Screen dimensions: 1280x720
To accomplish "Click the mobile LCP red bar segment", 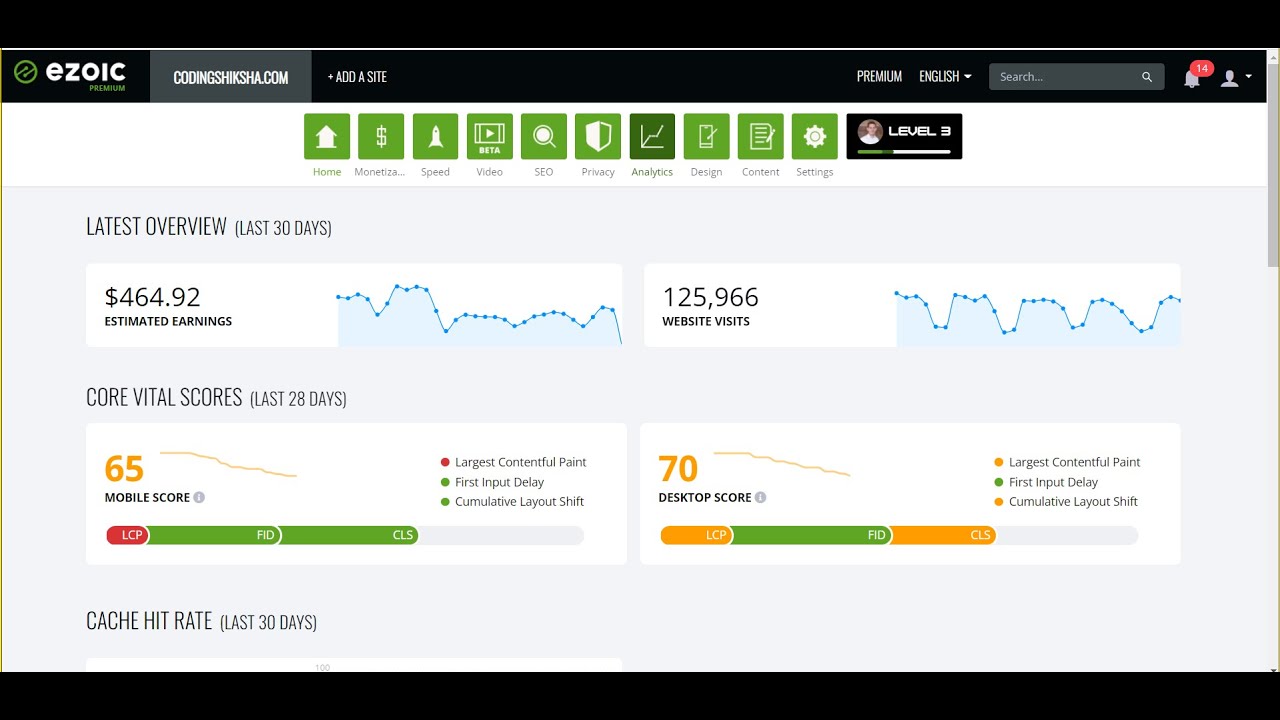I will 128,535.
